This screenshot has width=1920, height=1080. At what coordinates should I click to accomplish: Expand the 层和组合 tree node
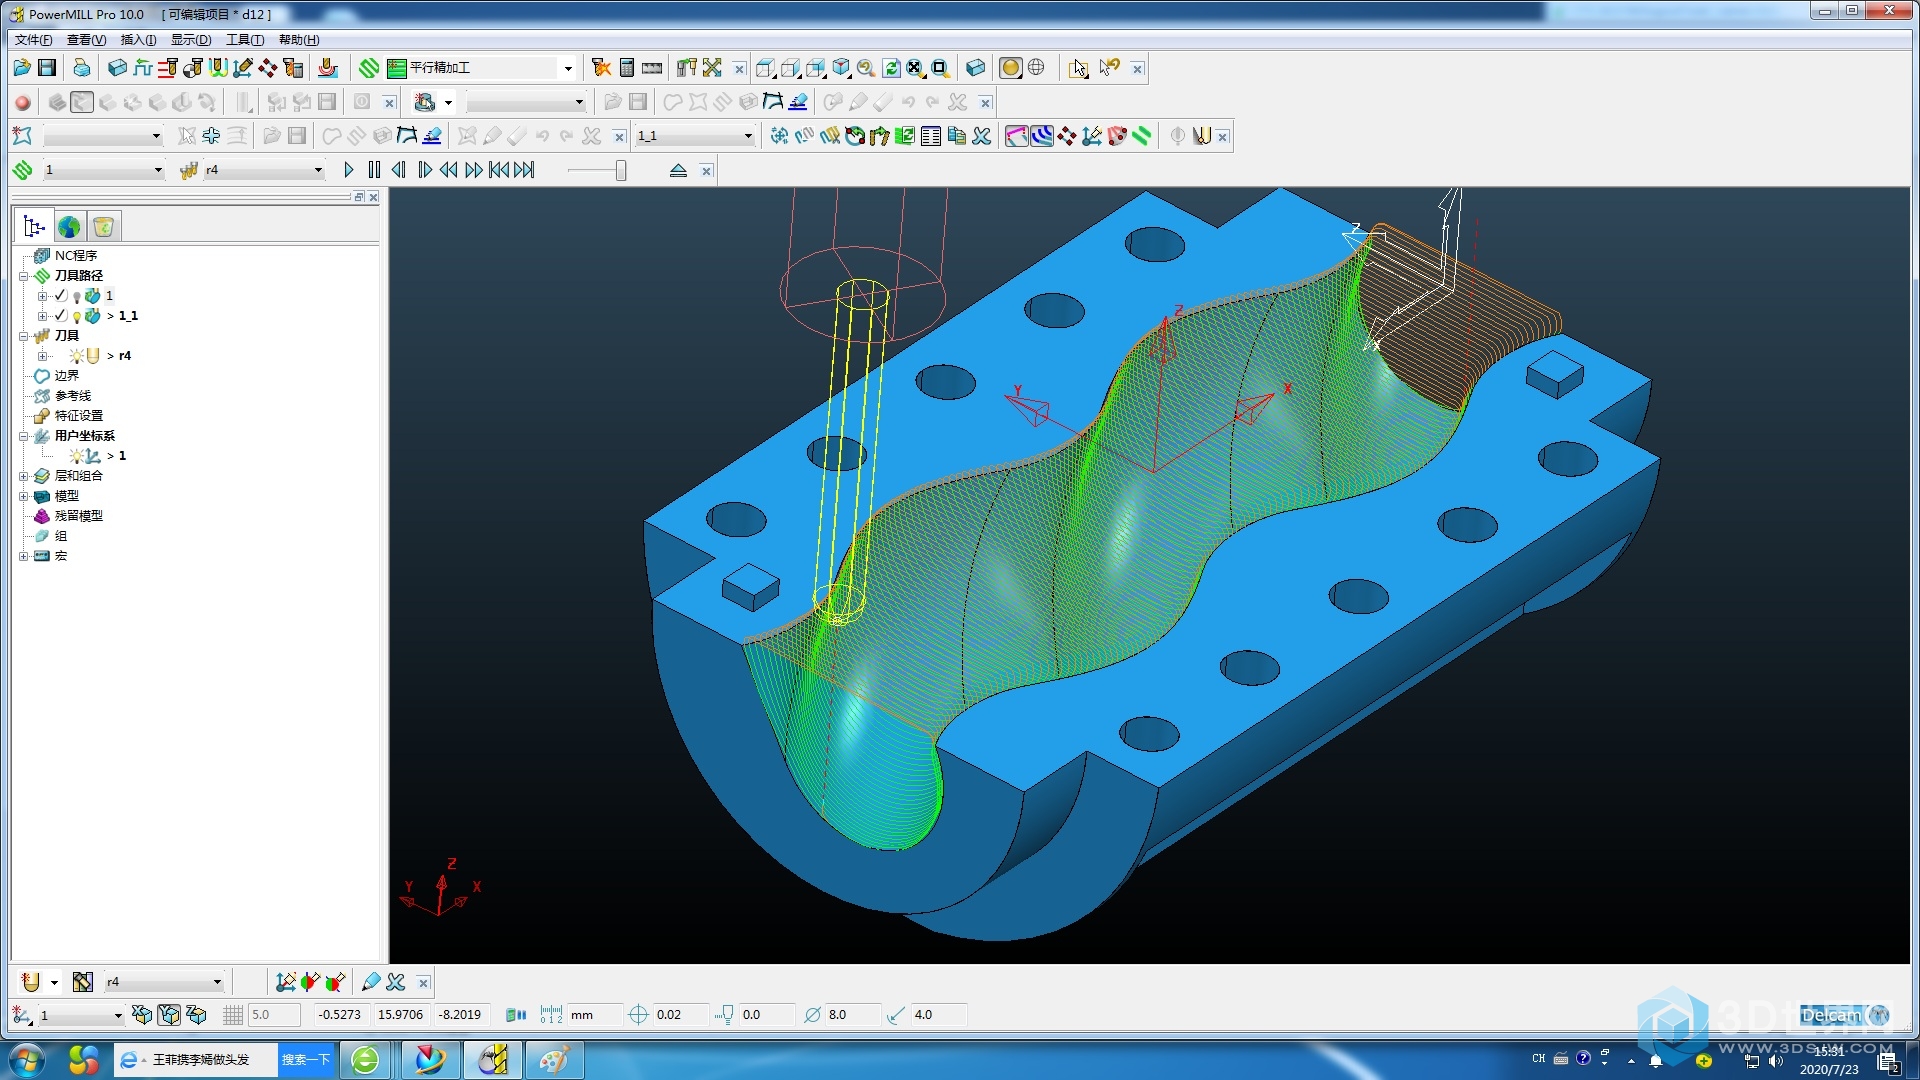[23, 476]
